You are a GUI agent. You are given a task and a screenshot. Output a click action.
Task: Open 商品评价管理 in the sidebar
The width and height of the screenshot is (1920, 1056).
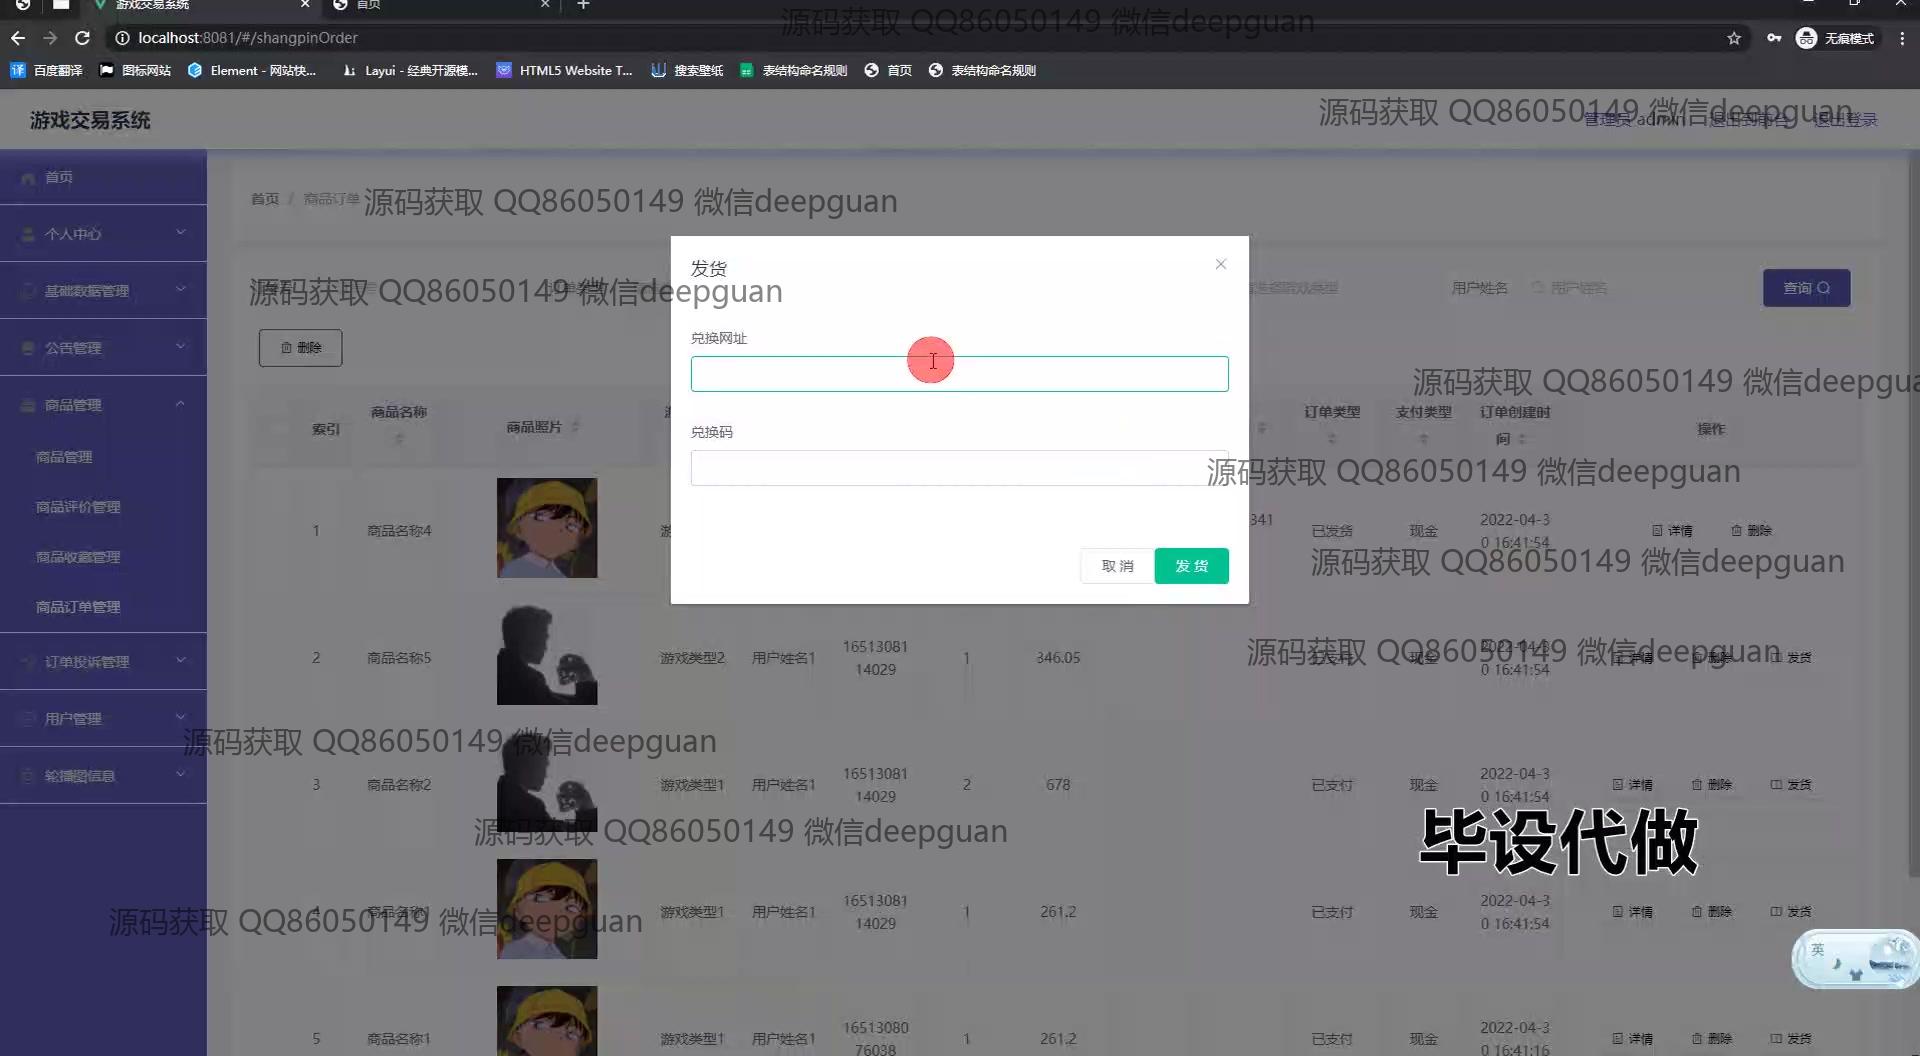point(103,507)
